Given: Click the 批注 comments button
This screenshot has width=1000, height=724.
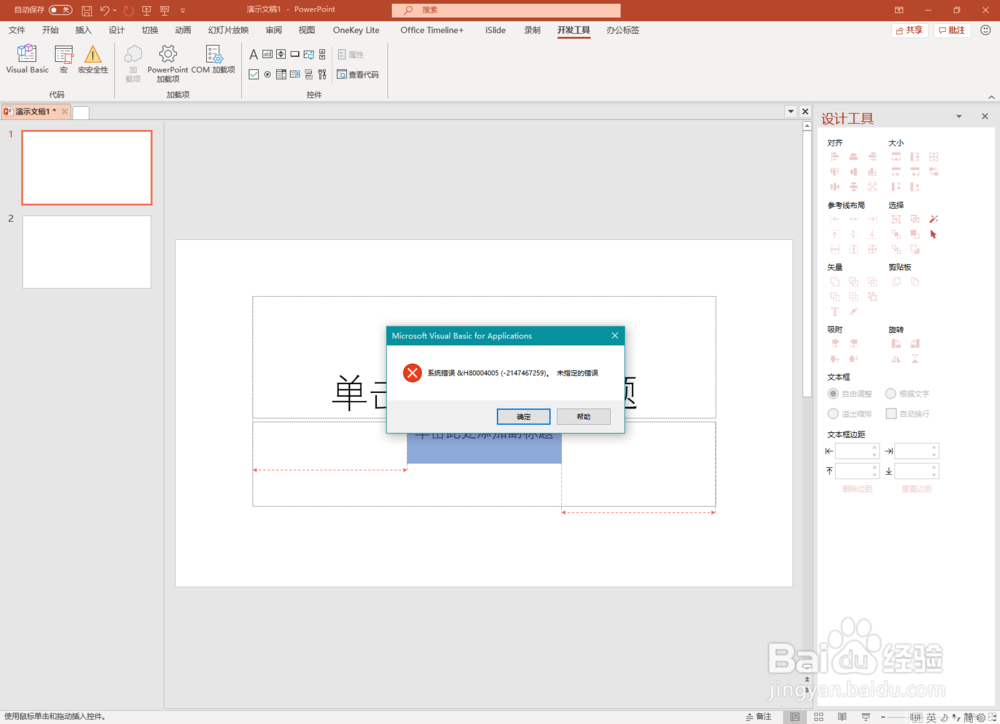Looking at the screenshot, I should click(952, 30).
